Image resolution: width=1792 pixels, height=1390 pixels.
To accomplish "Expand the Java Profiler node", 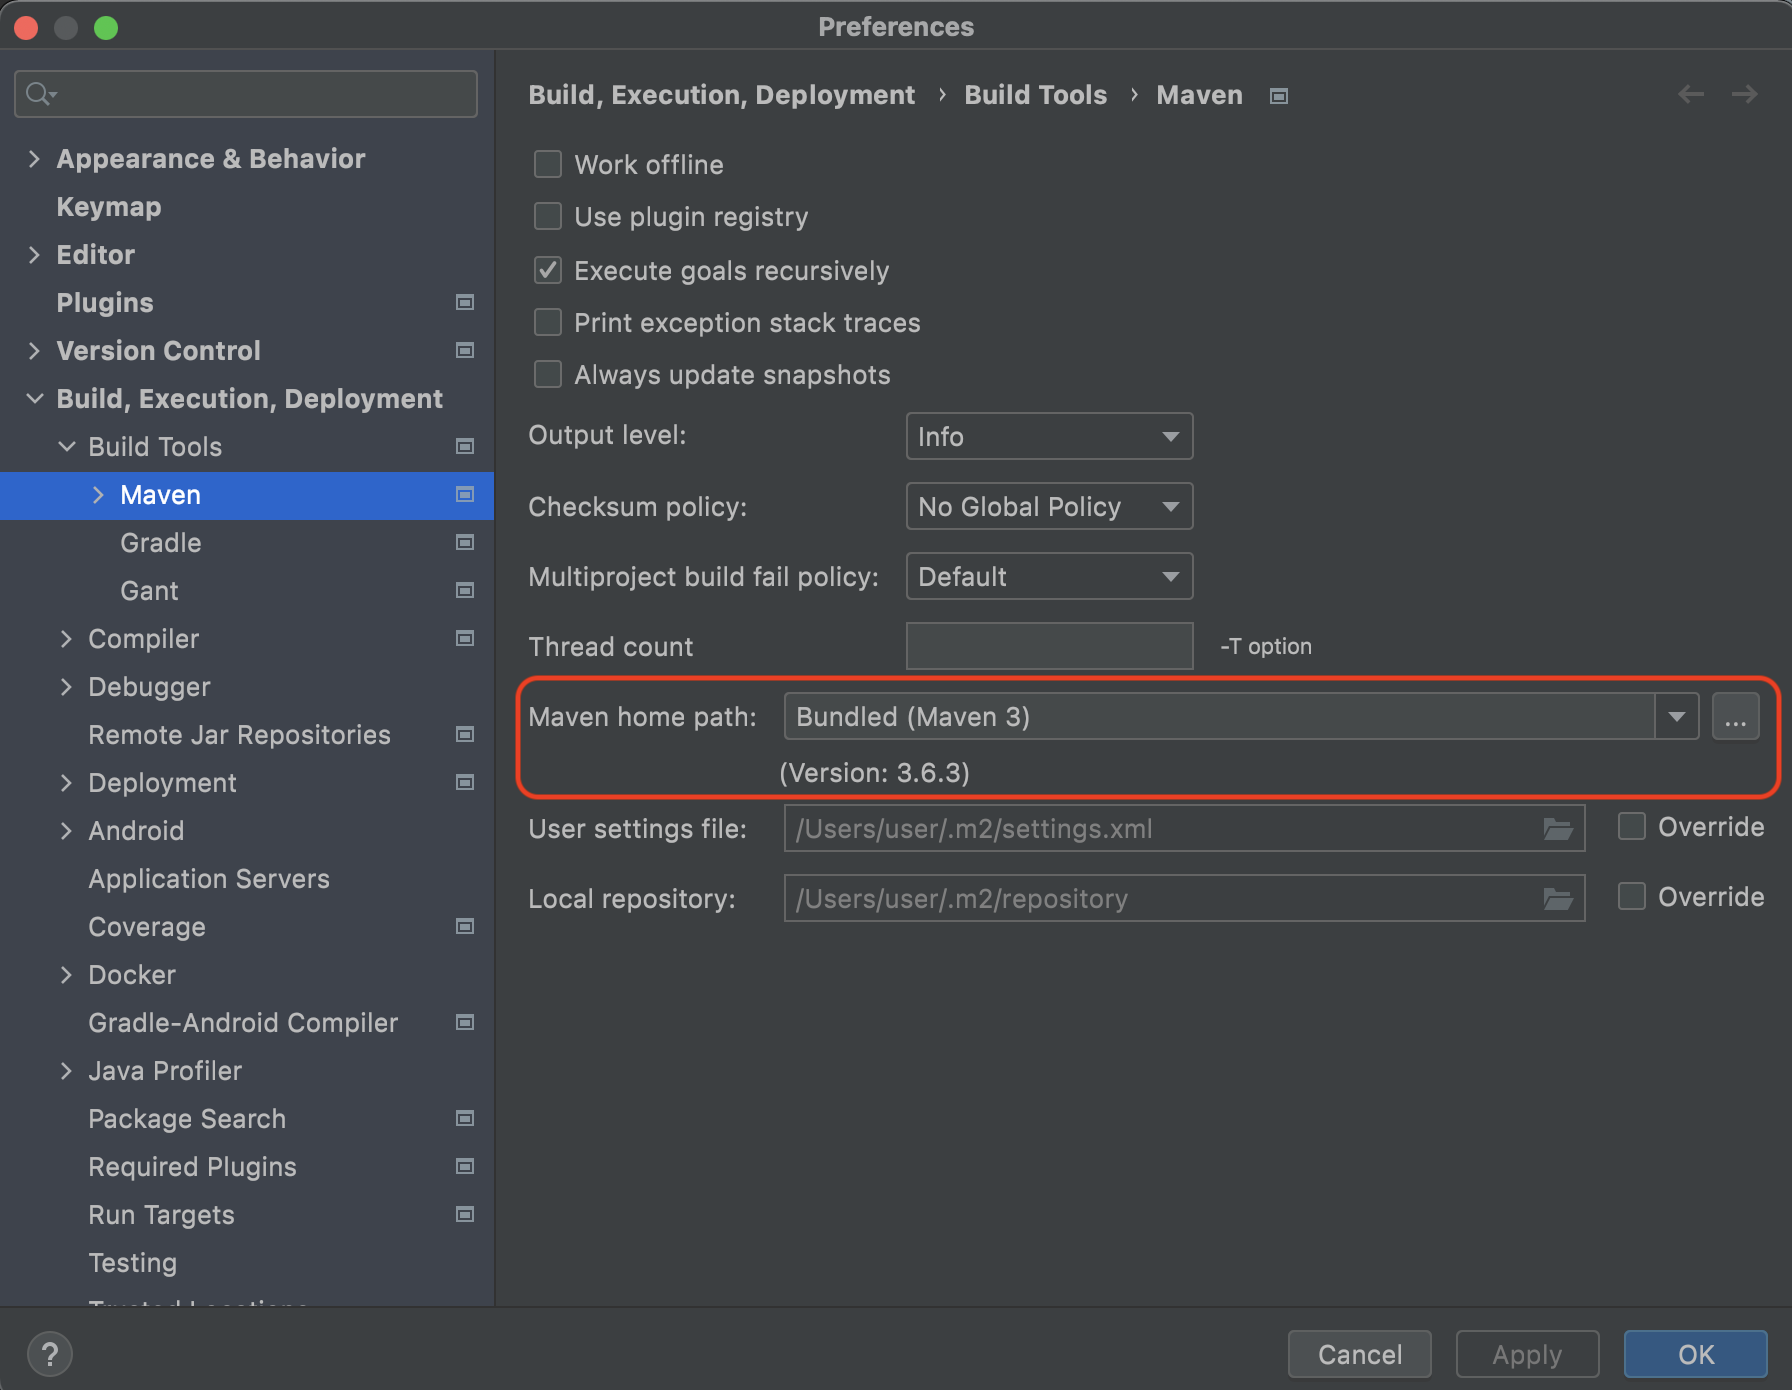I will [x=66, y=1071].
